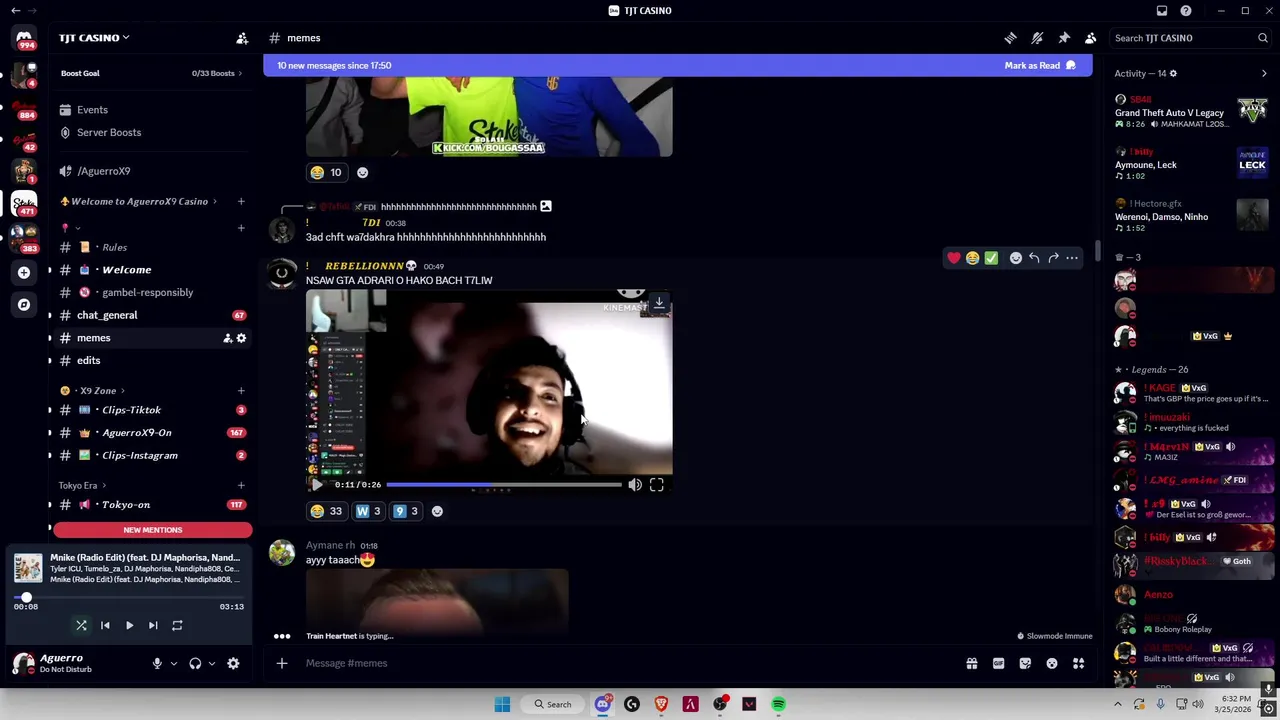Click Mark as Read button
Viewport: 1280px width, 720px height.
pos(1040,66)
